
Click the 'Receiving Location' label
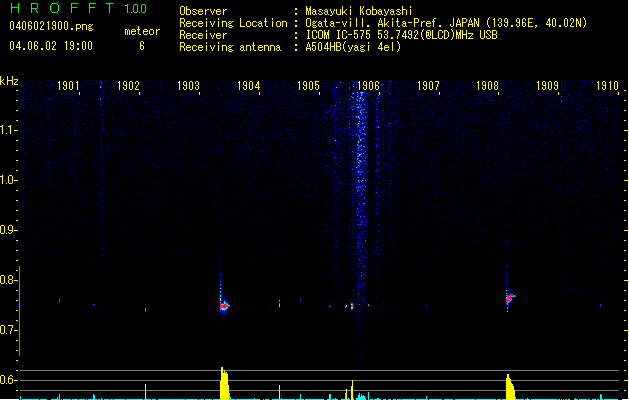coord(233,23)
